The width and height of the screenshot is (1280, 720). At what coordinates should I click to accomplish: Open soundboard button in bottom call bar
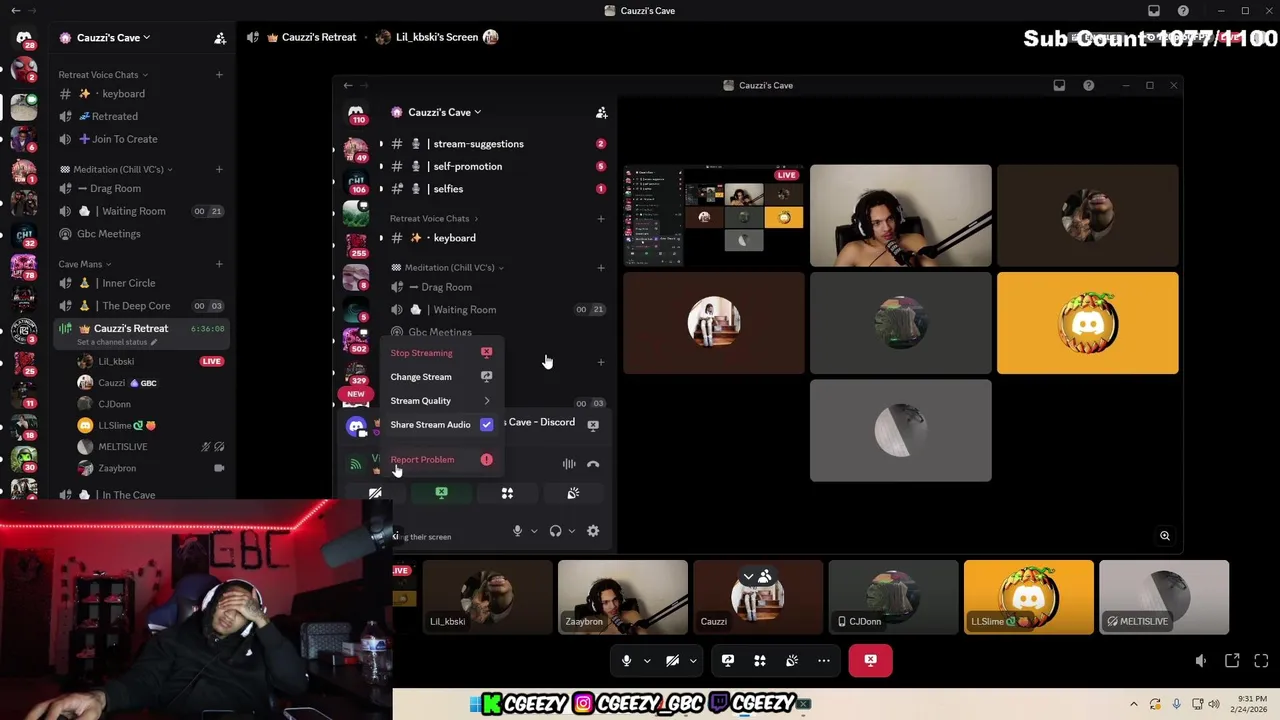click(x=792, y=660)
